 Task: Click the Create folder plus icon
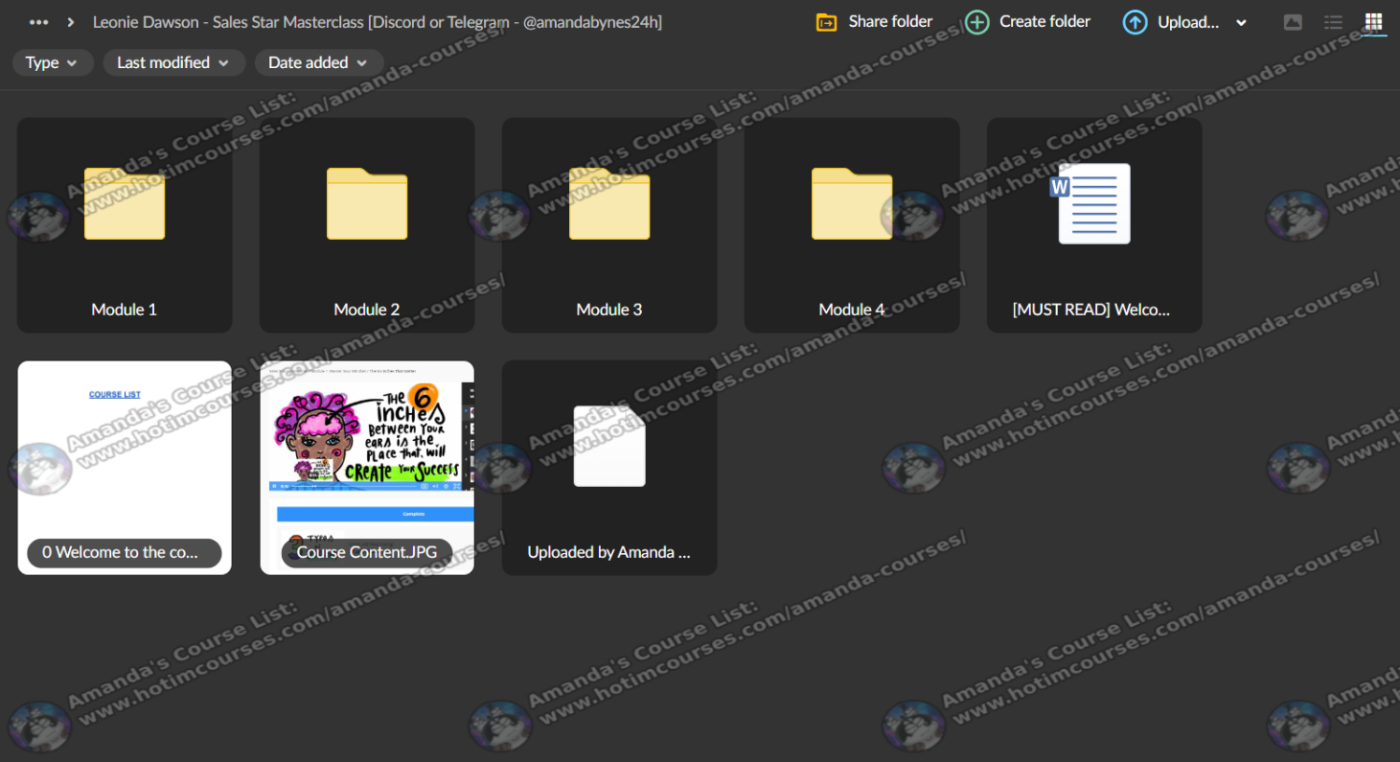977,22
